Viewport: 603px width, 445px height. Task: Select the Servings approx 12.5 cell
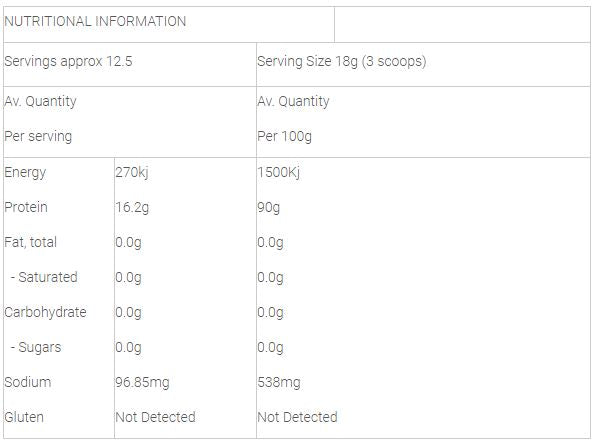(69, 61)
